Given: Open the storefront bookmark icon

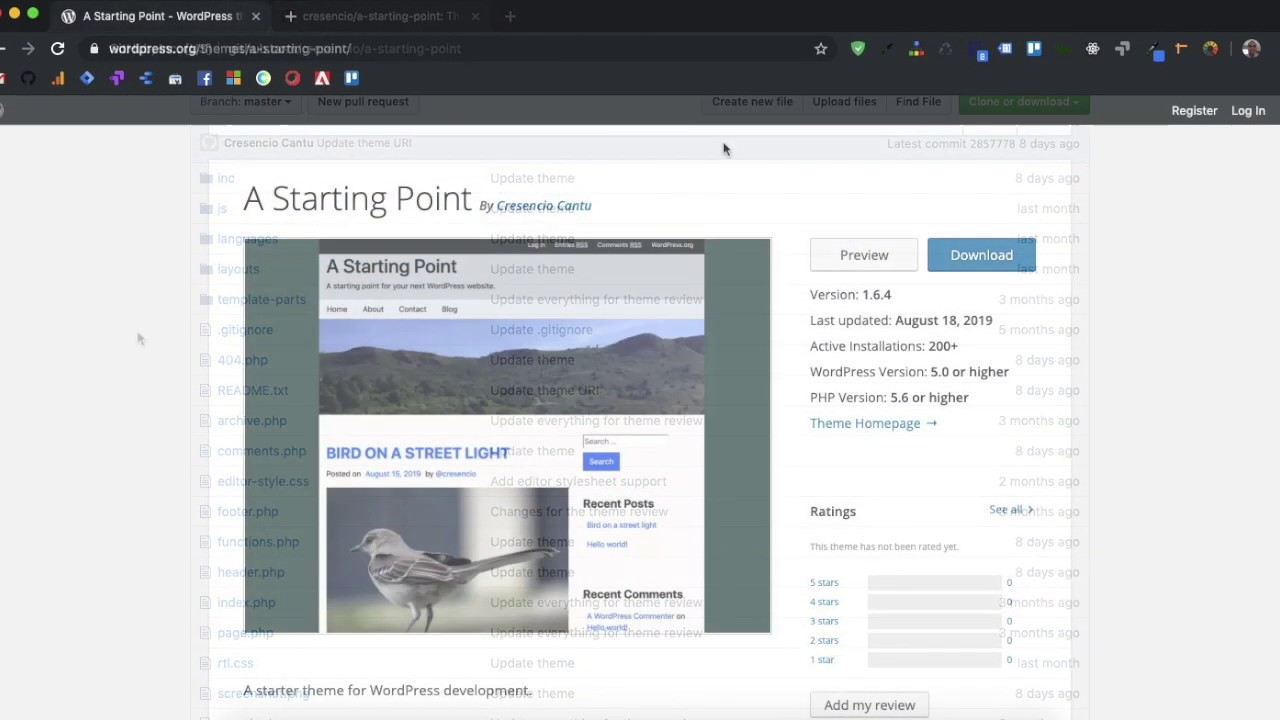Looking at the screenshot, I should pos(175,78).
